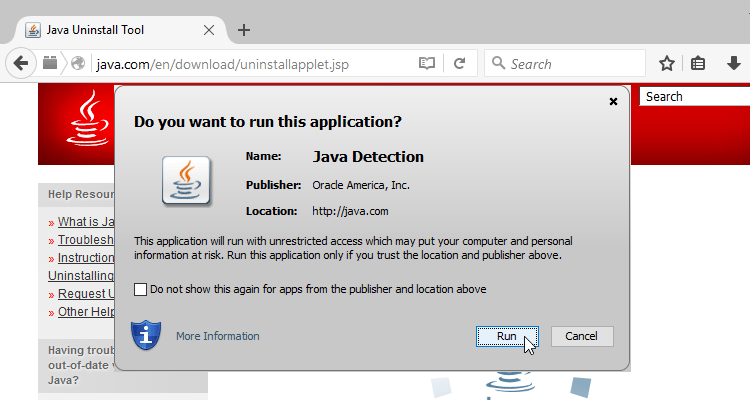Image resolution: width=750 pixels, height=400 pixels.
Task: Click the 'Help Resour...' sidebar heading
Action: point(81,194)
